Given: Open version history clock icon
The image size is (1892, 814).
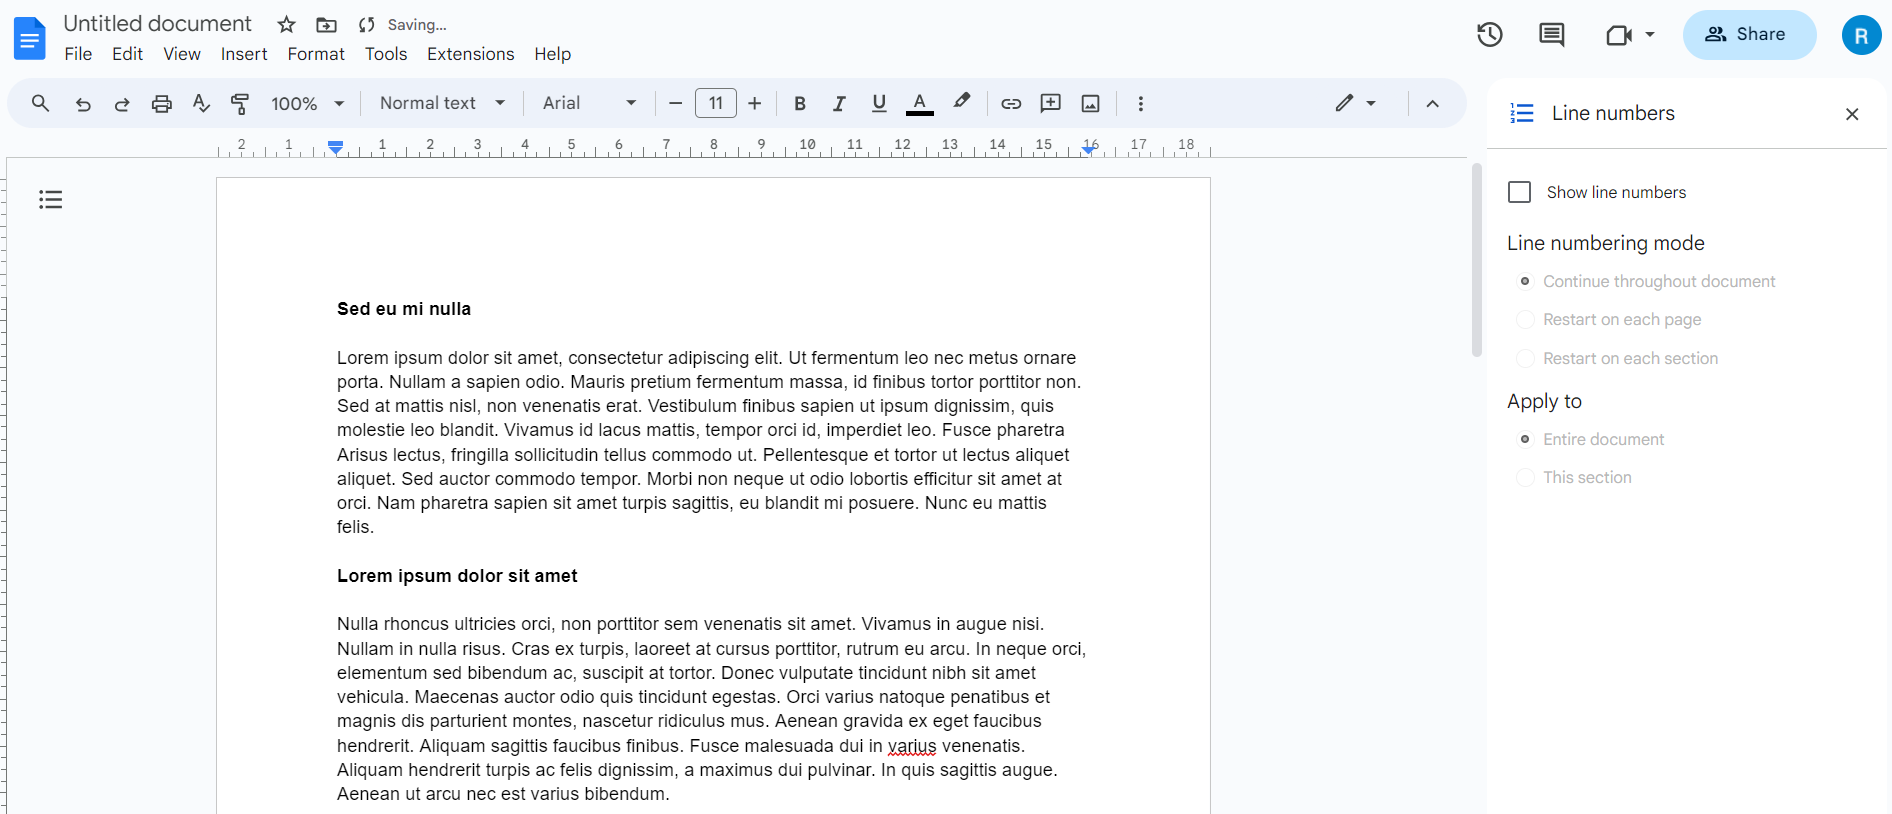Looking at the screenshot, I should (1489, 35).
